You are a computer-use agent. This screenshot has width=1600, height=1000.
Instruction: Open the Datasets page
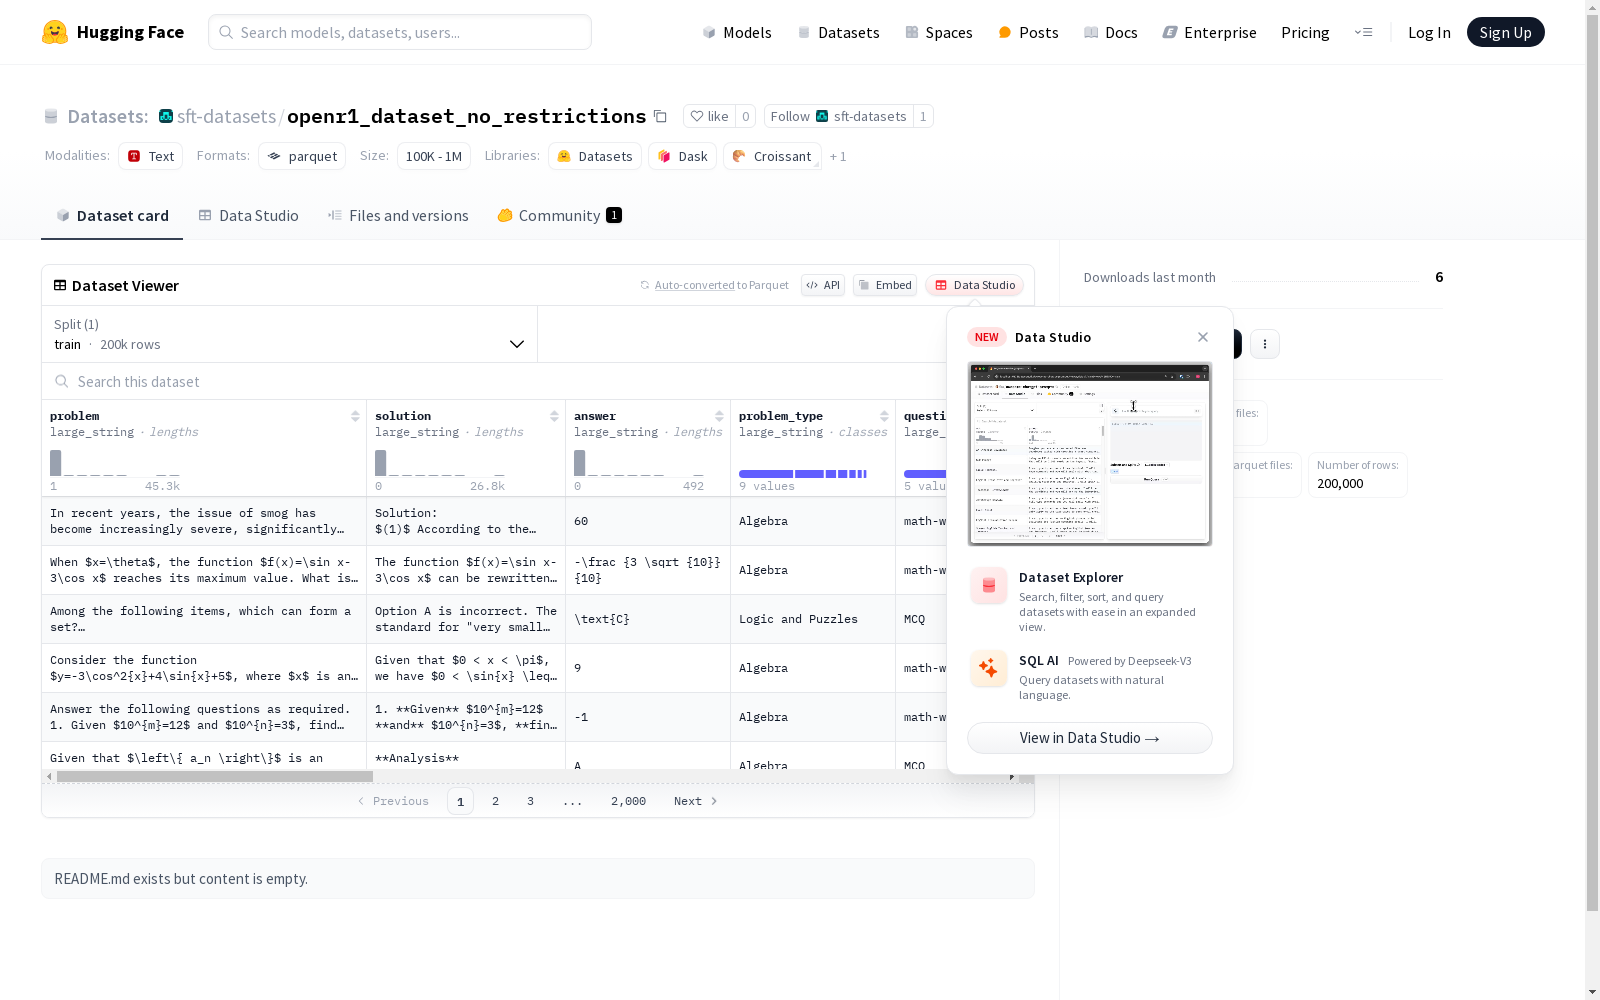point(838,32)
